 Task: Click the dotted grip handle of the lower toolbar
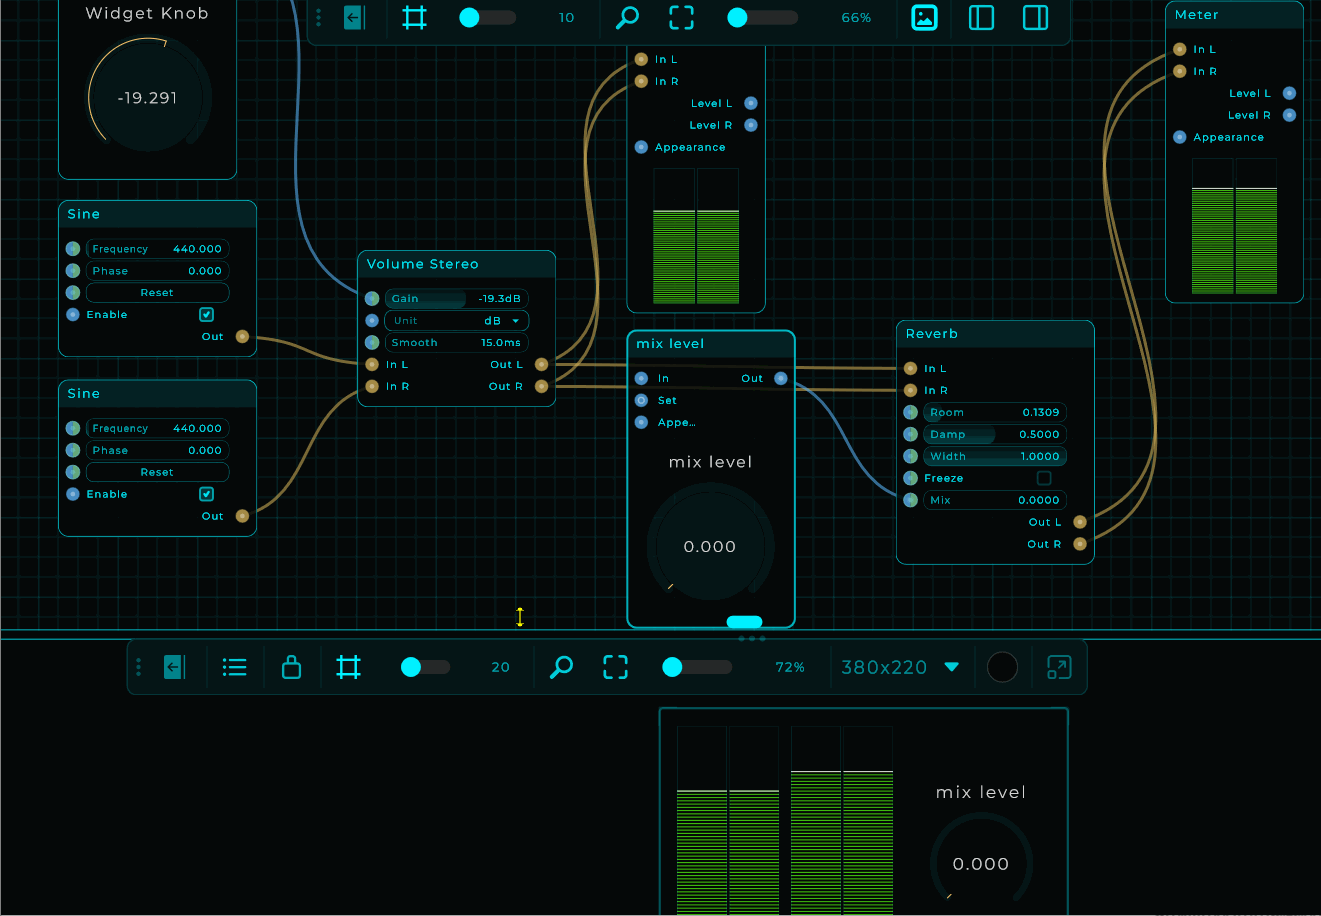tap(138, 667)
